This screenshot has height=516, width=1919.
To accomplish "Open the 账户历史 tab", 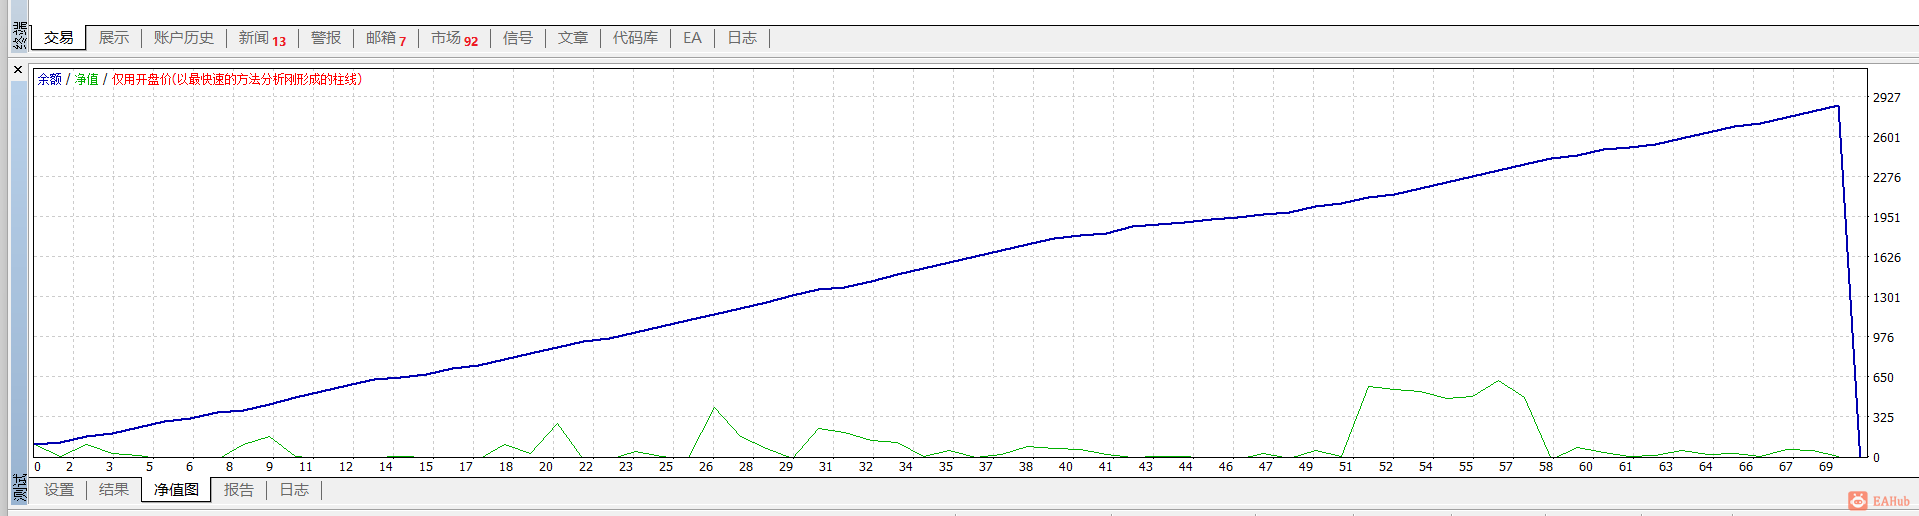I will 183,38.
